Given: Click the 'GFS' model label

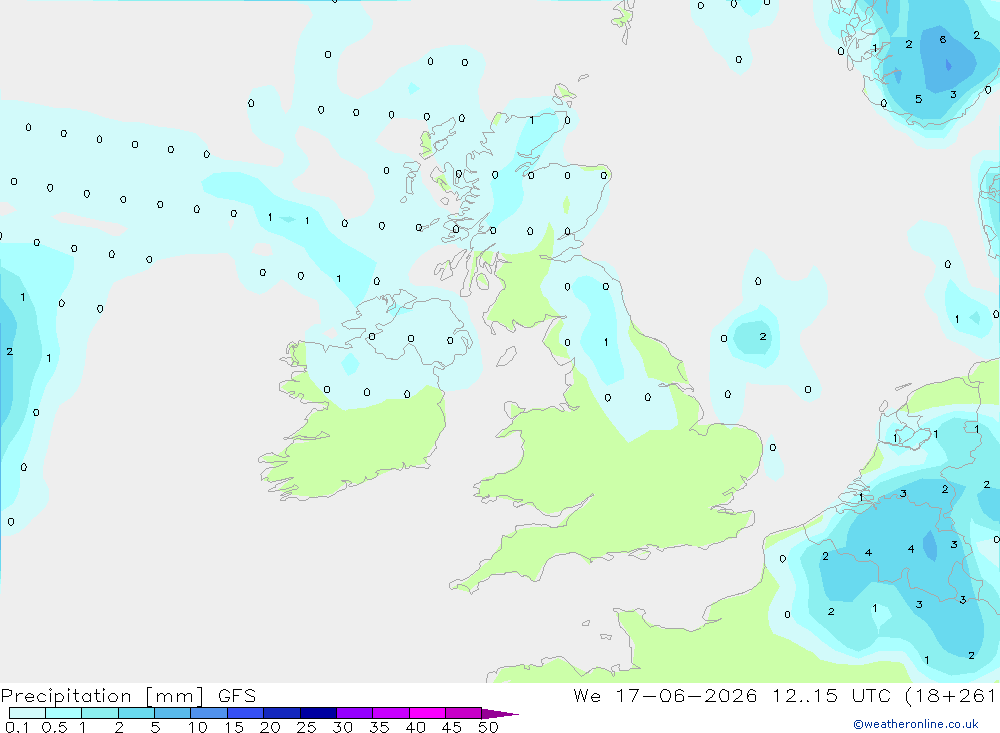Looking at the screenshot, I should [x=237, y=696].
